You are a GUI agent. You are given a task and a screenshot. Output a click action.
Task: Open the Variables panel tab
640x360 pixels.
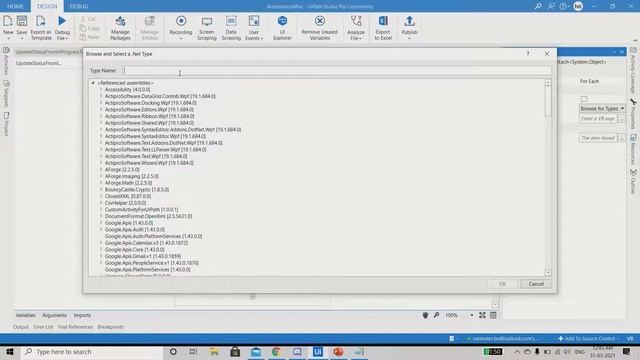(25, 315)
